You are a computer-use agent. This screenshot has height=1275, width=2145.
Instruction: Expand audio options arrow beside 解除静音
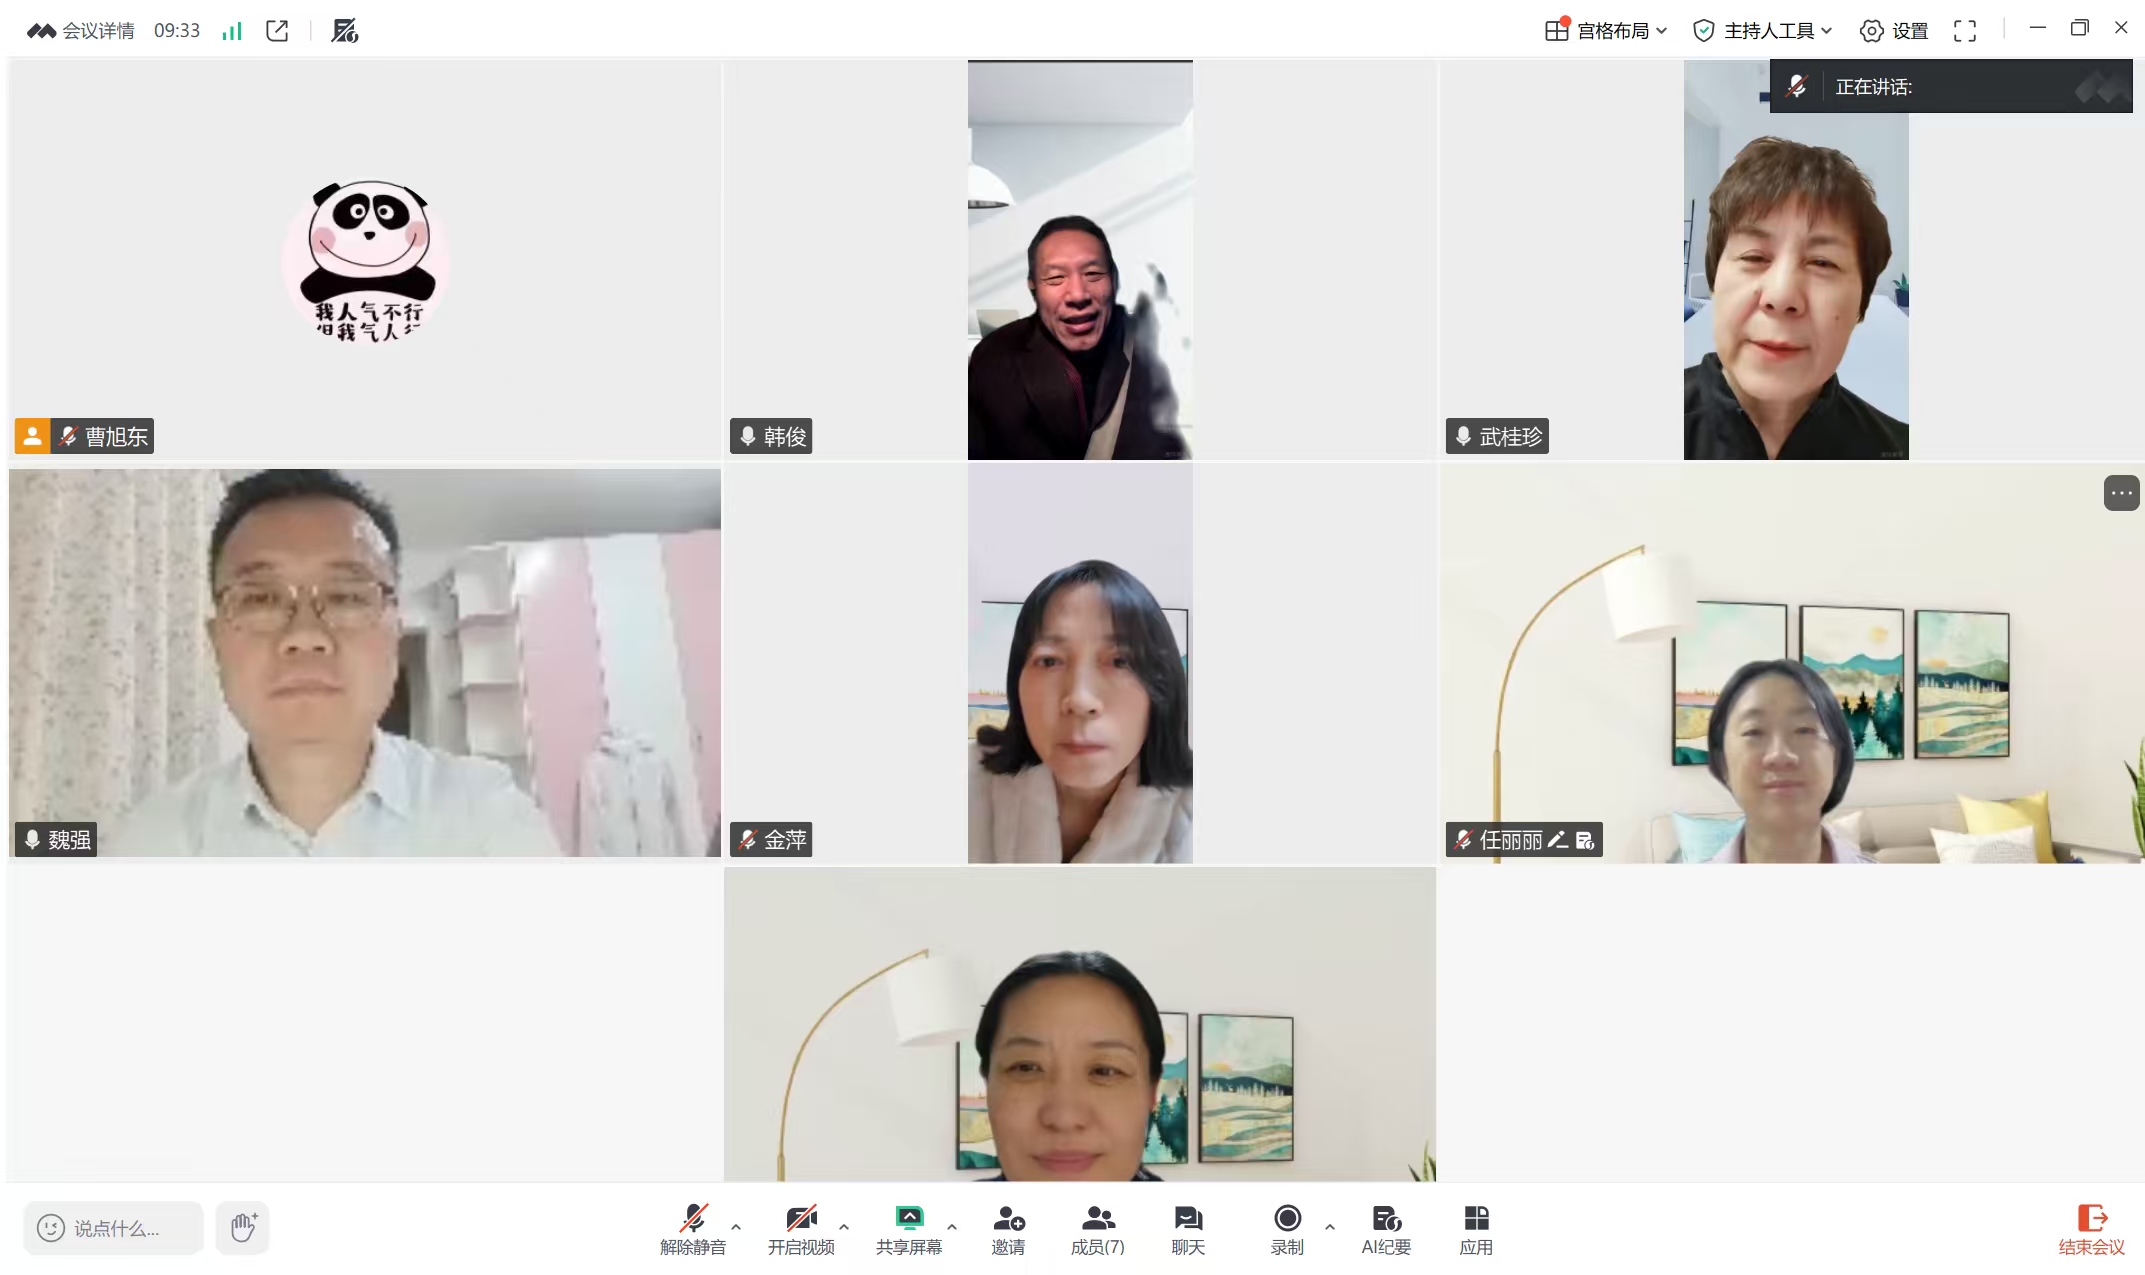[736, 1226]
